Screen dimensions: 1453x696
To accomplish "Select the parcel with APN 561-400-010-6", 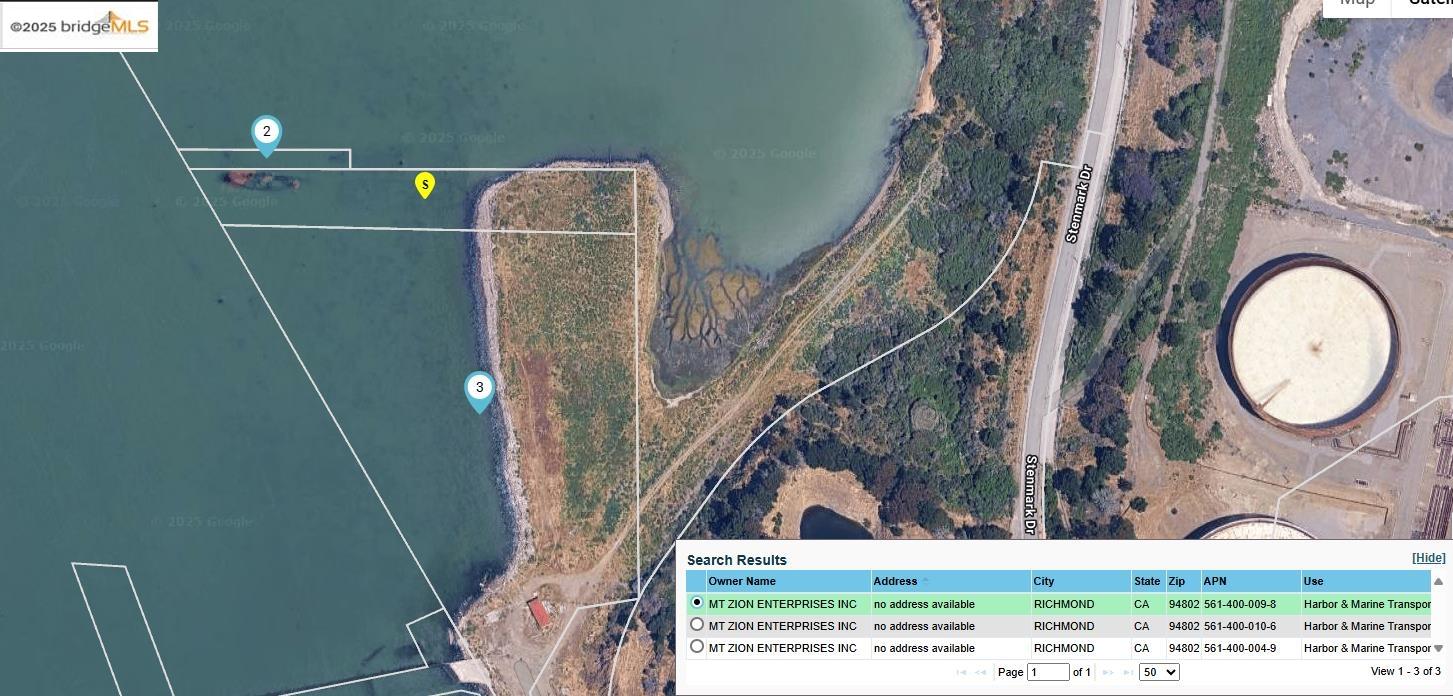I will pyautogui.click(x=697, y=625).
